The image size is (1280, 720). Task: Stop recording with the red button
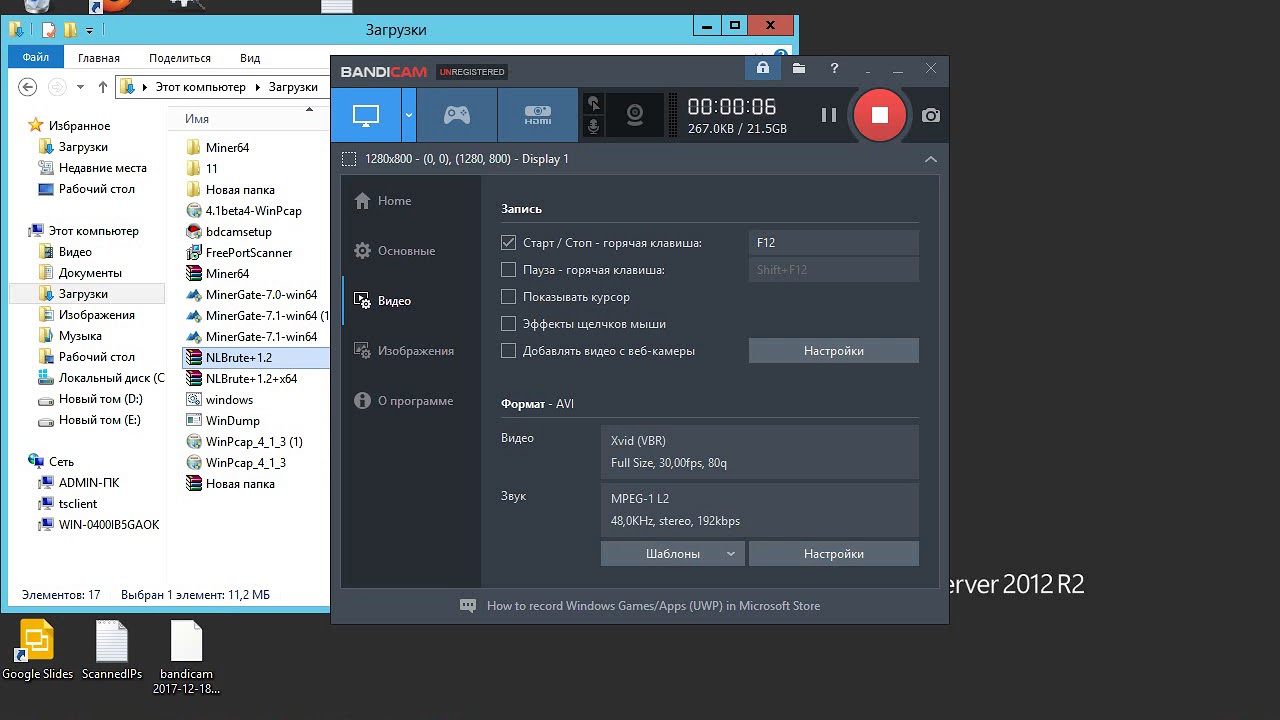(879, 115)
